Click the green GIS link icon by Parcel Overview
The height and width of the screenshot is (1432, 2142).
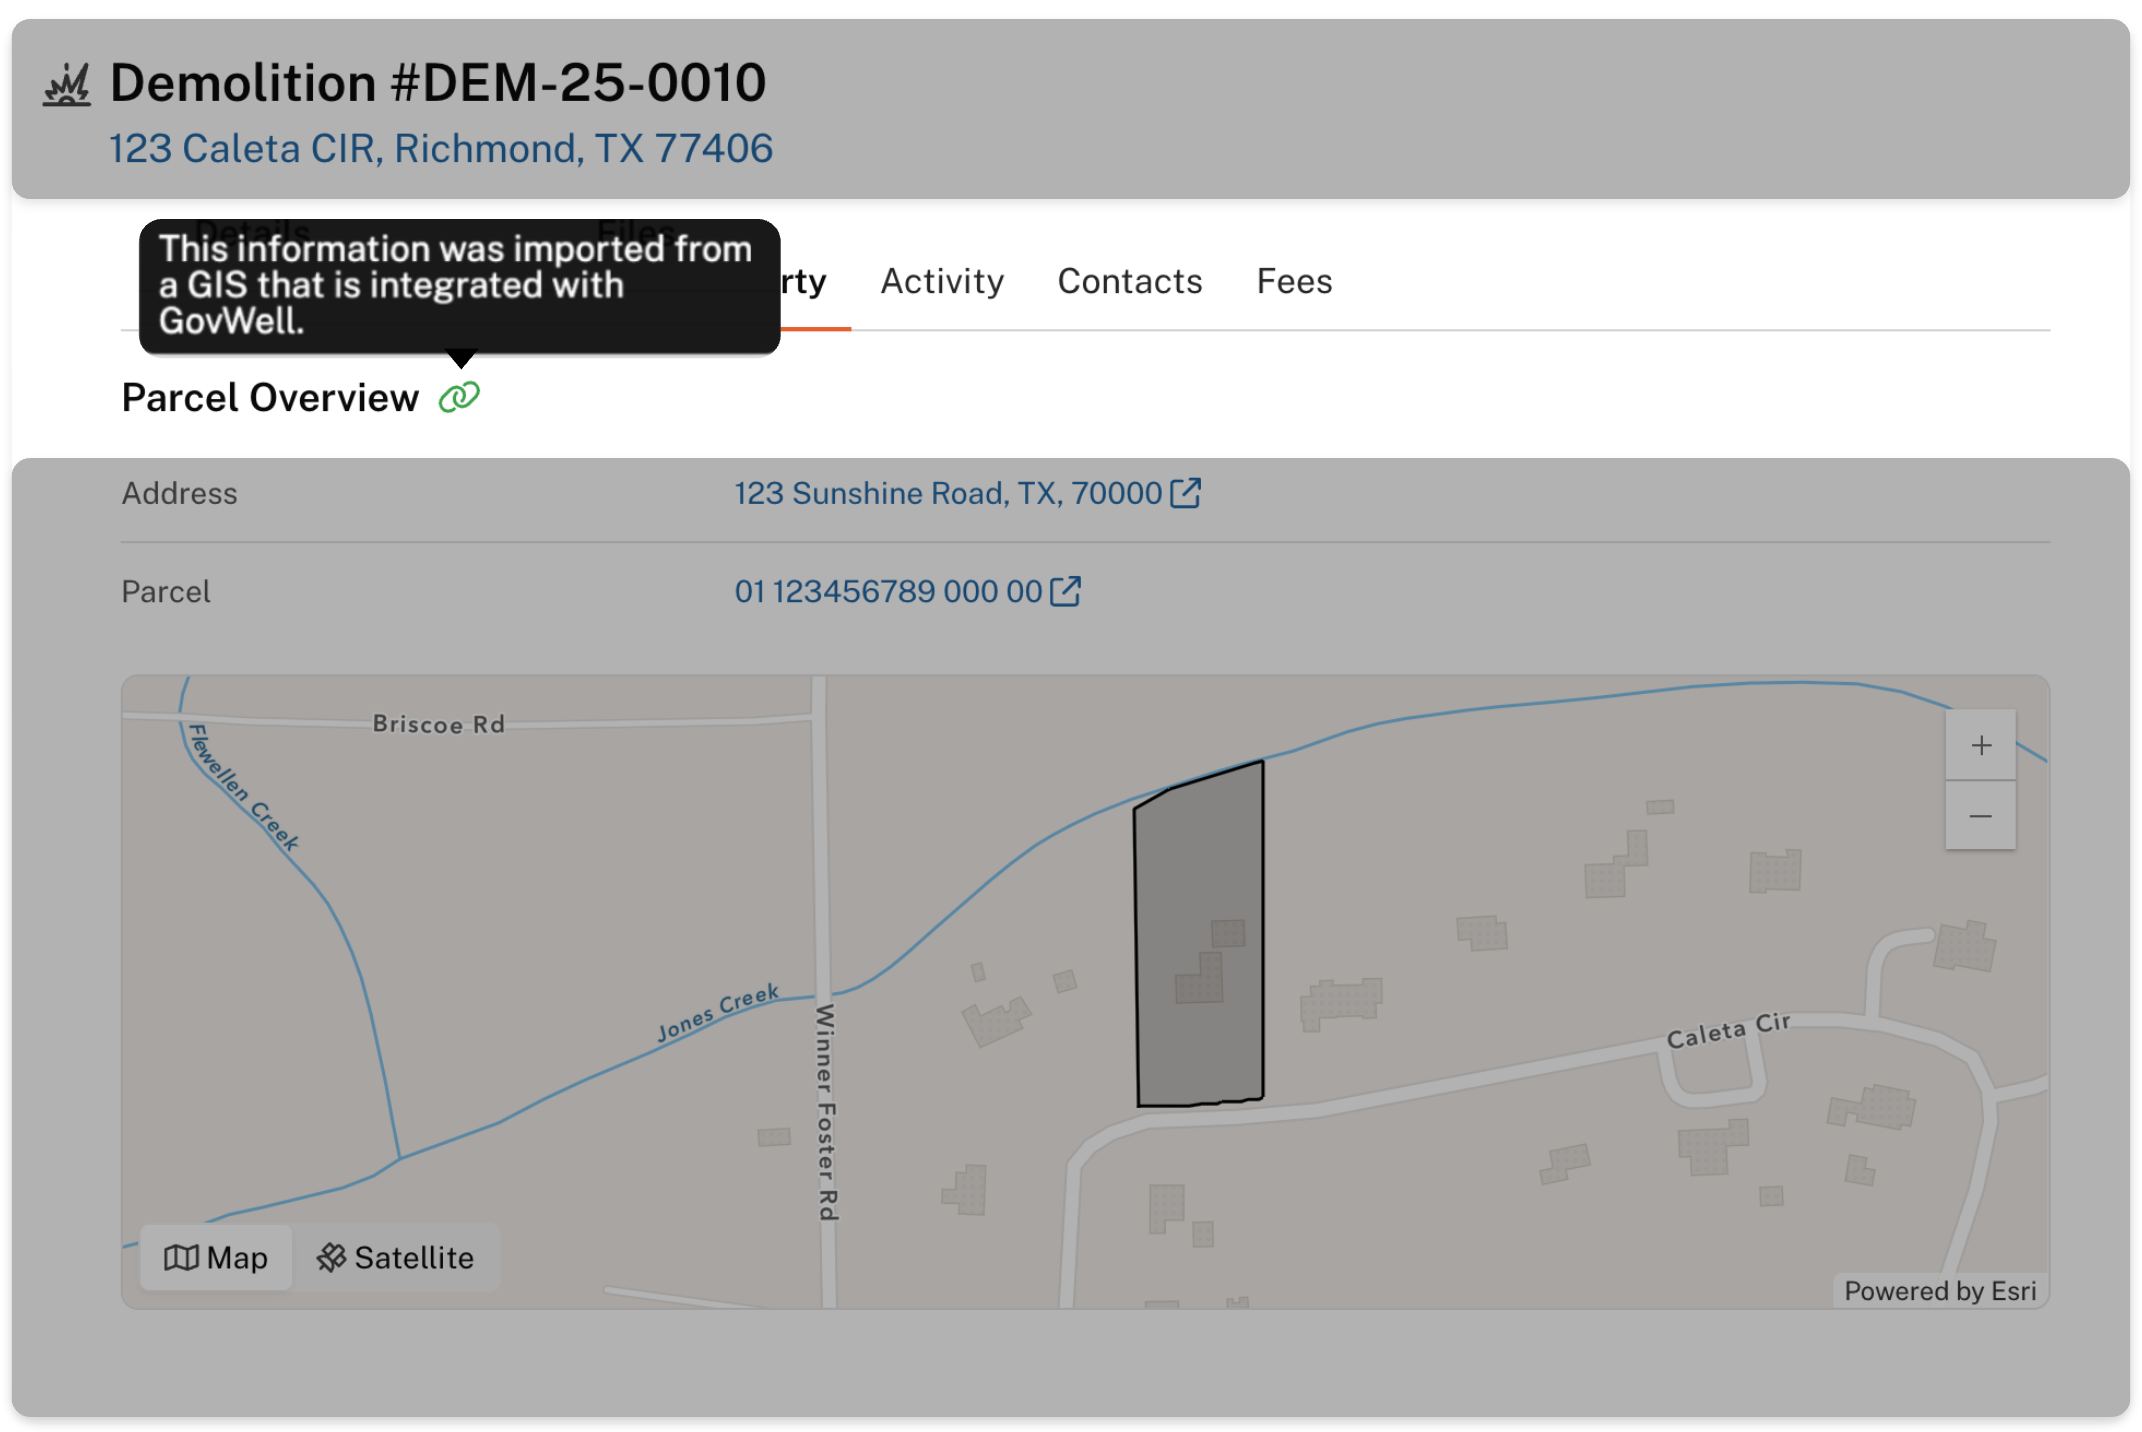point(459,398)
